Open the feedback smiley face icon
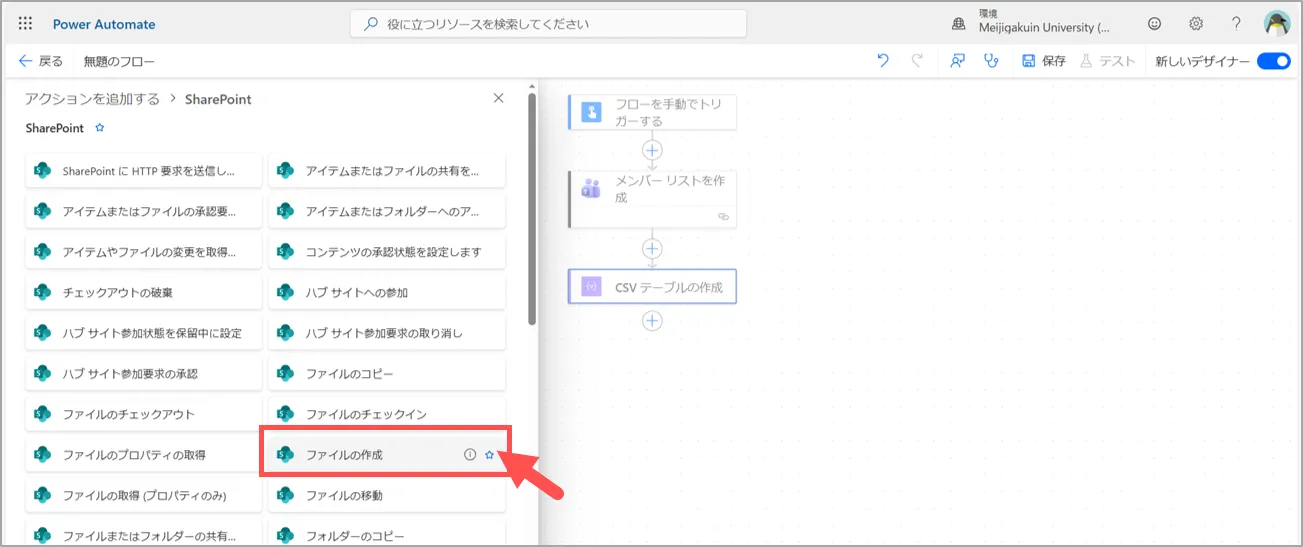1303x547 pixels. (x=1155, y=24)
